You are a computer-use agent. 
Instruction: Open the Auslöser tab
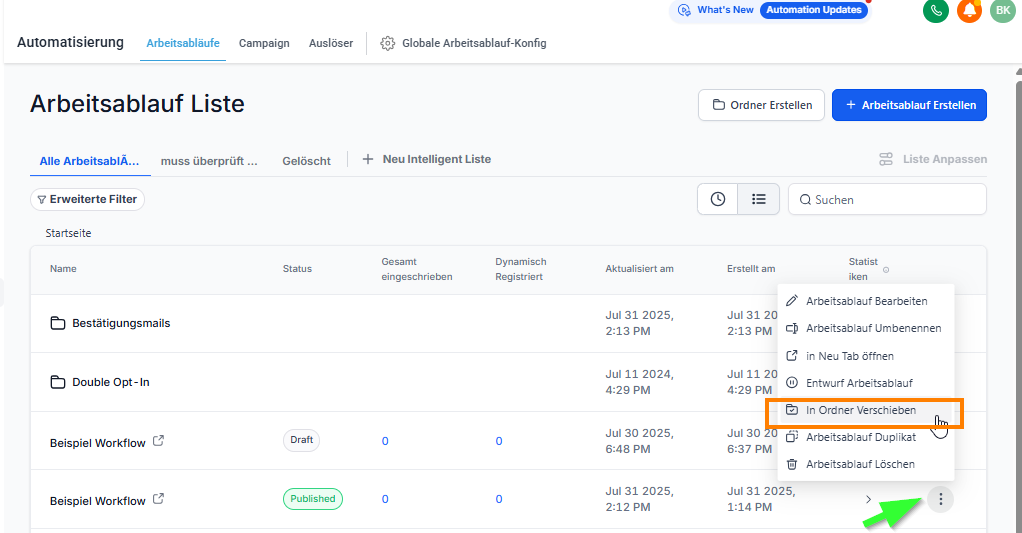[331, 44]
